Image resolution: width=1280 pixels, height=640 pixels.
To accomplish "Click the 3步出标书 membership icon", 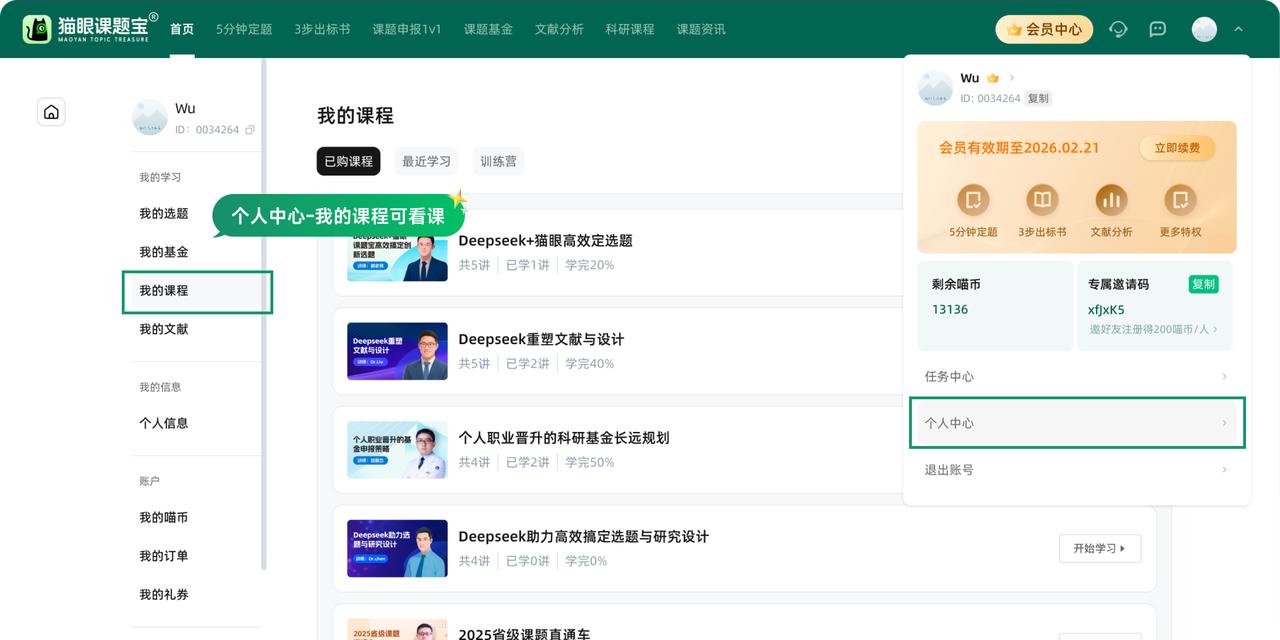I will pos(1042,200).
